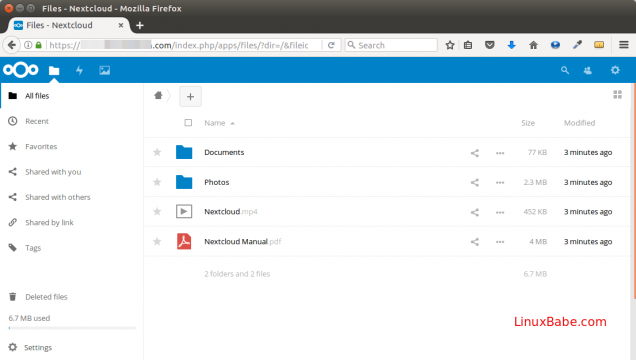
Task: Click the Nextcloud Manual PDF icon
Action: (184, 241)
